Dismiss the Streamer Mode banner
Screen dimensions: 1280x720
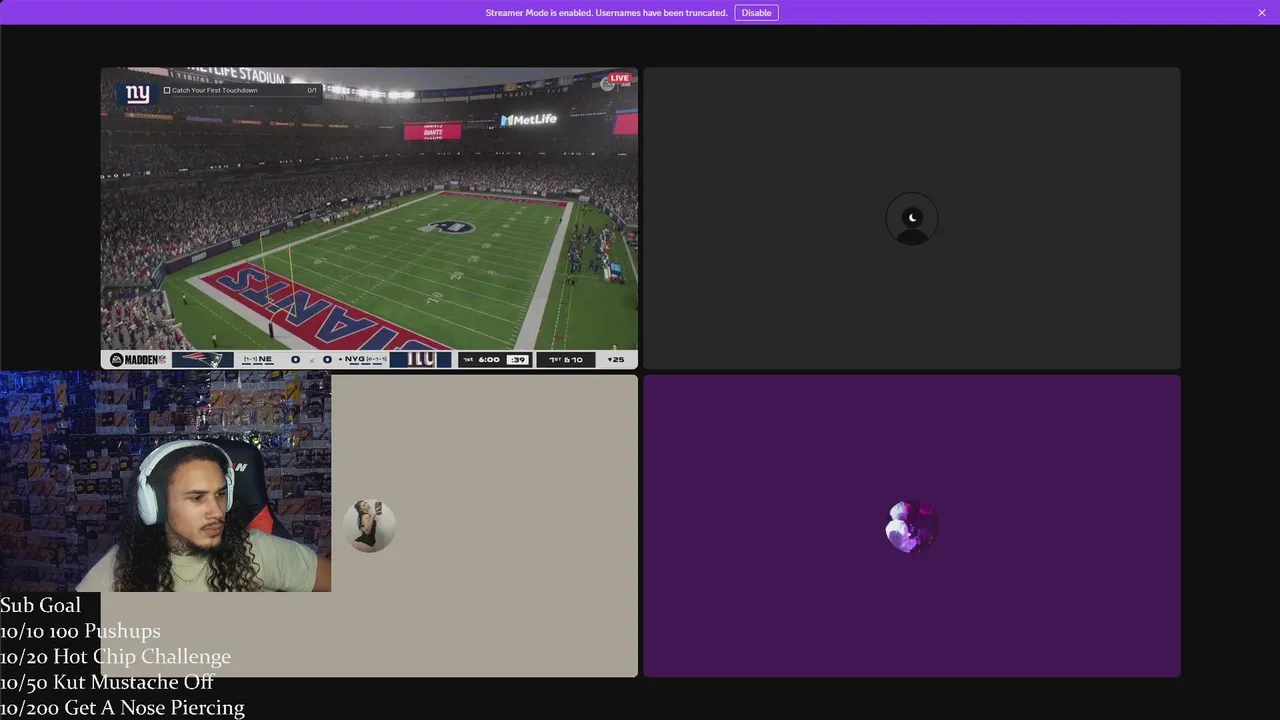[1262, 13]
